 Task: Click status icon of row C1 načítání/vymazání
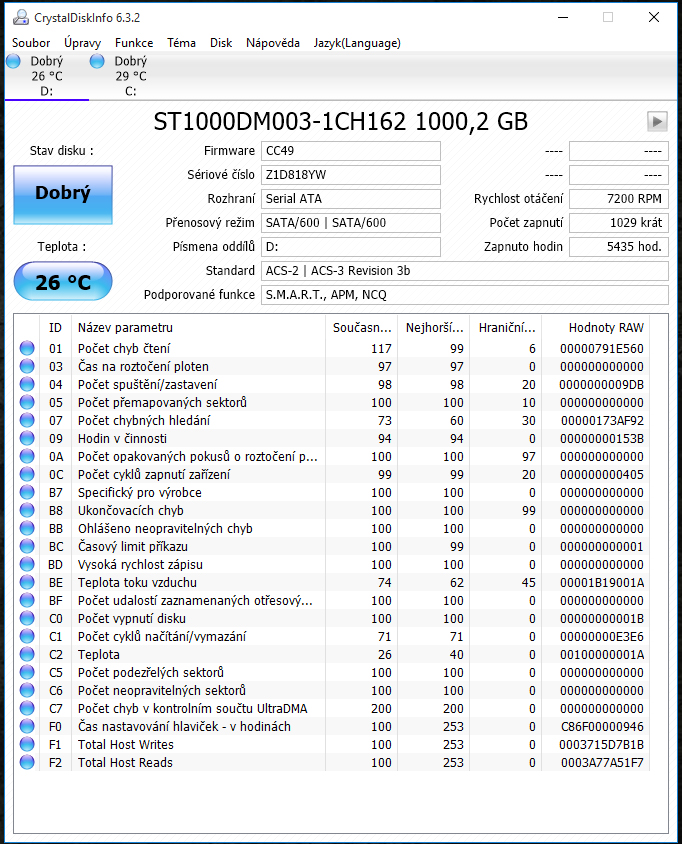(x=27, y=636)
